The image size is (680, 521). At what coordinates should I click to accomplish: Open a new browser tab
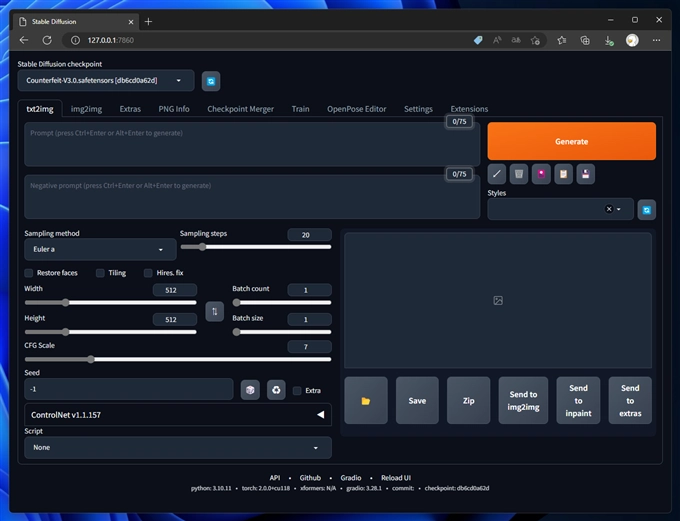pos(148,21)
